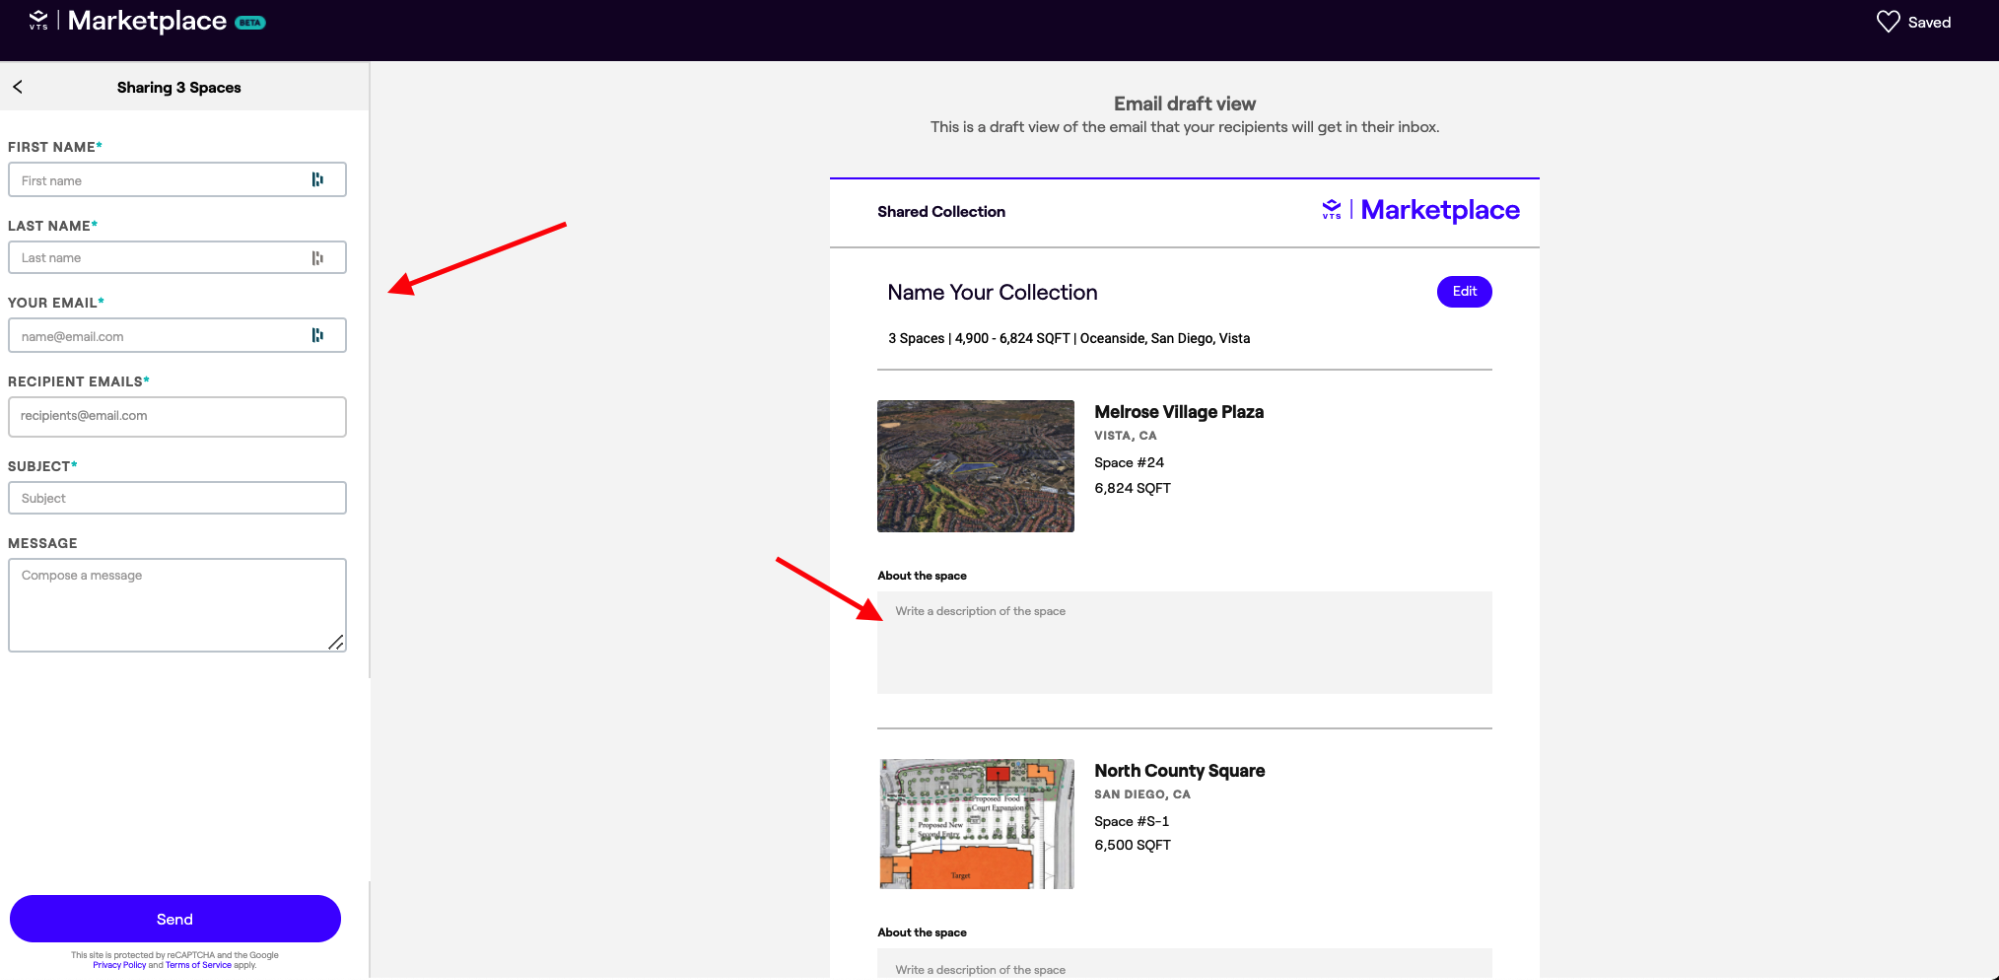Viewport: 1999px width, 980px height.
Task: Click the SAN DIEGO, CA location text
Action: tap(1142, 795)
